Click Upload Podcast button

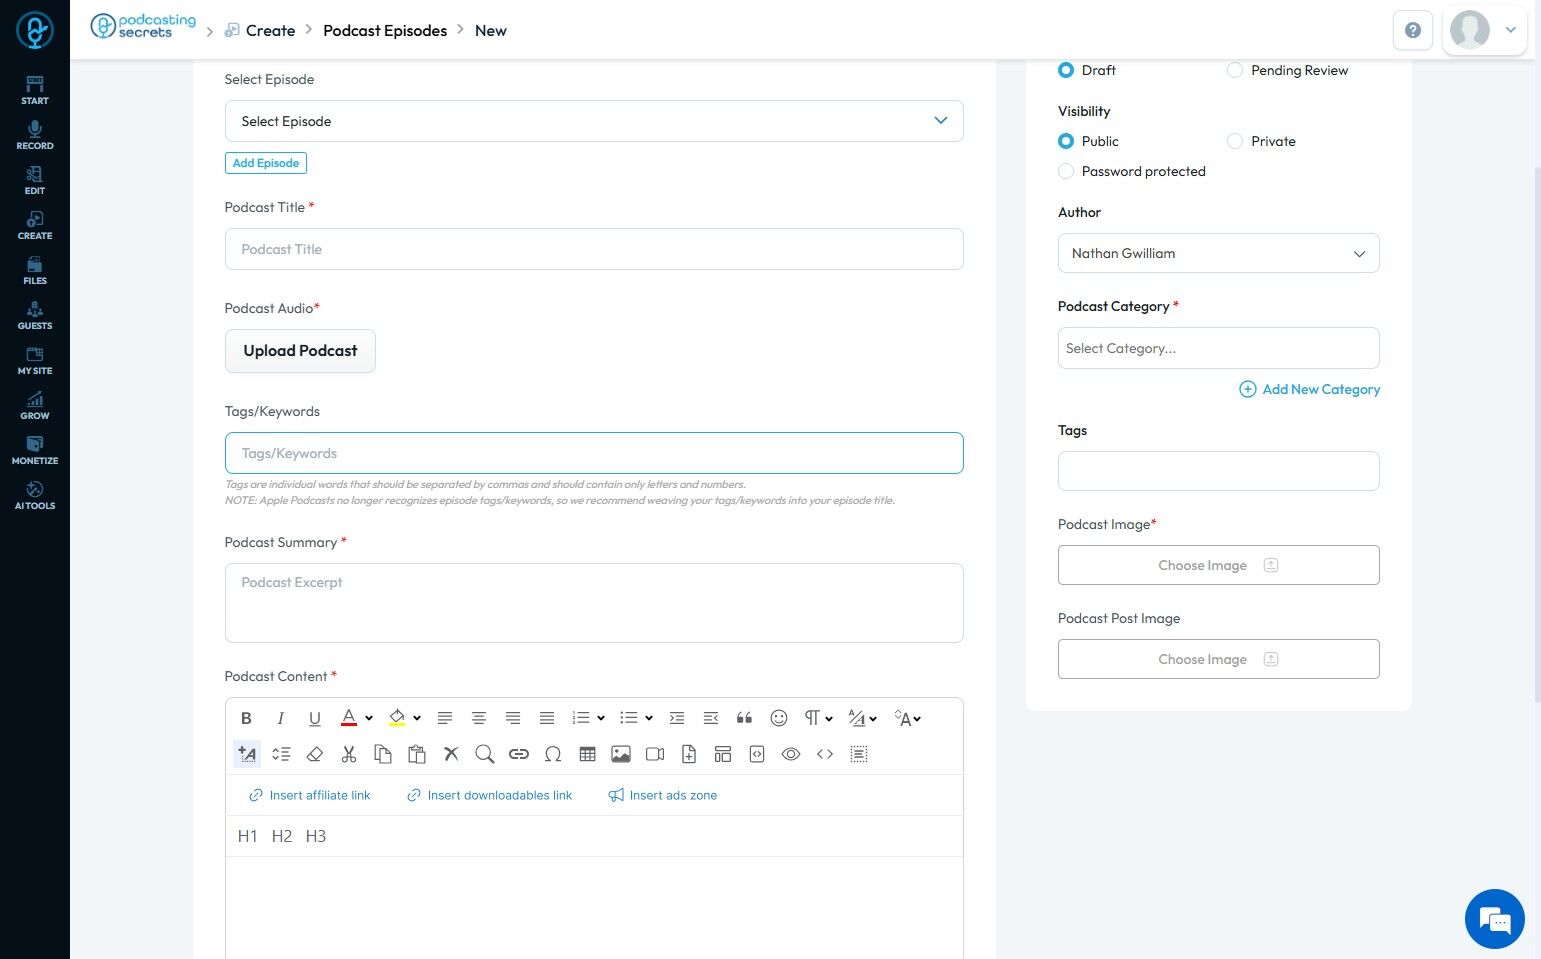point(300,351)
